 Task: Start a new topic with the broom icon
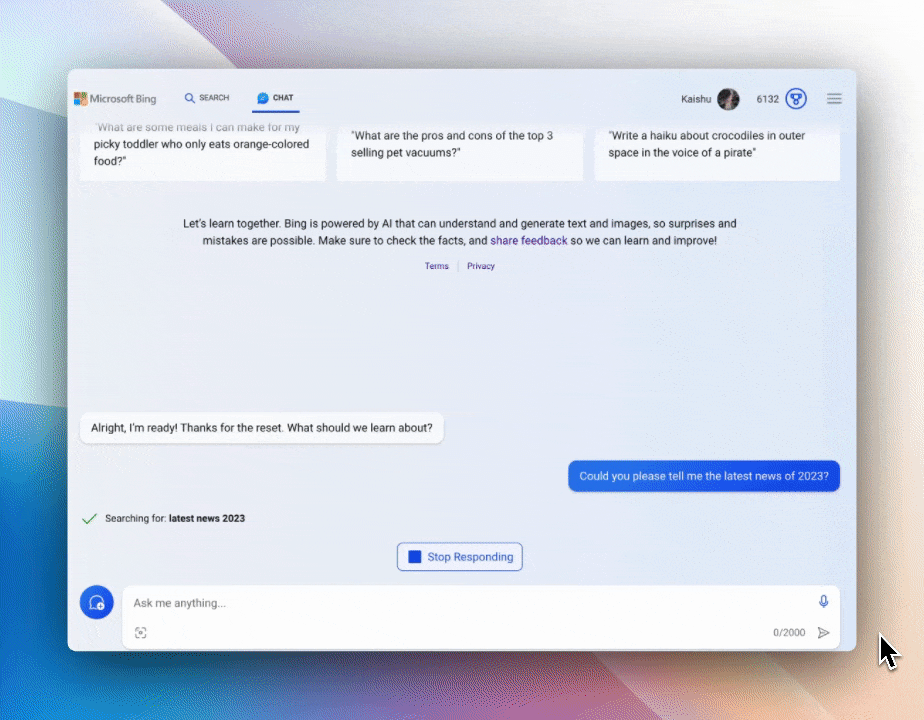tap(97, 603)
